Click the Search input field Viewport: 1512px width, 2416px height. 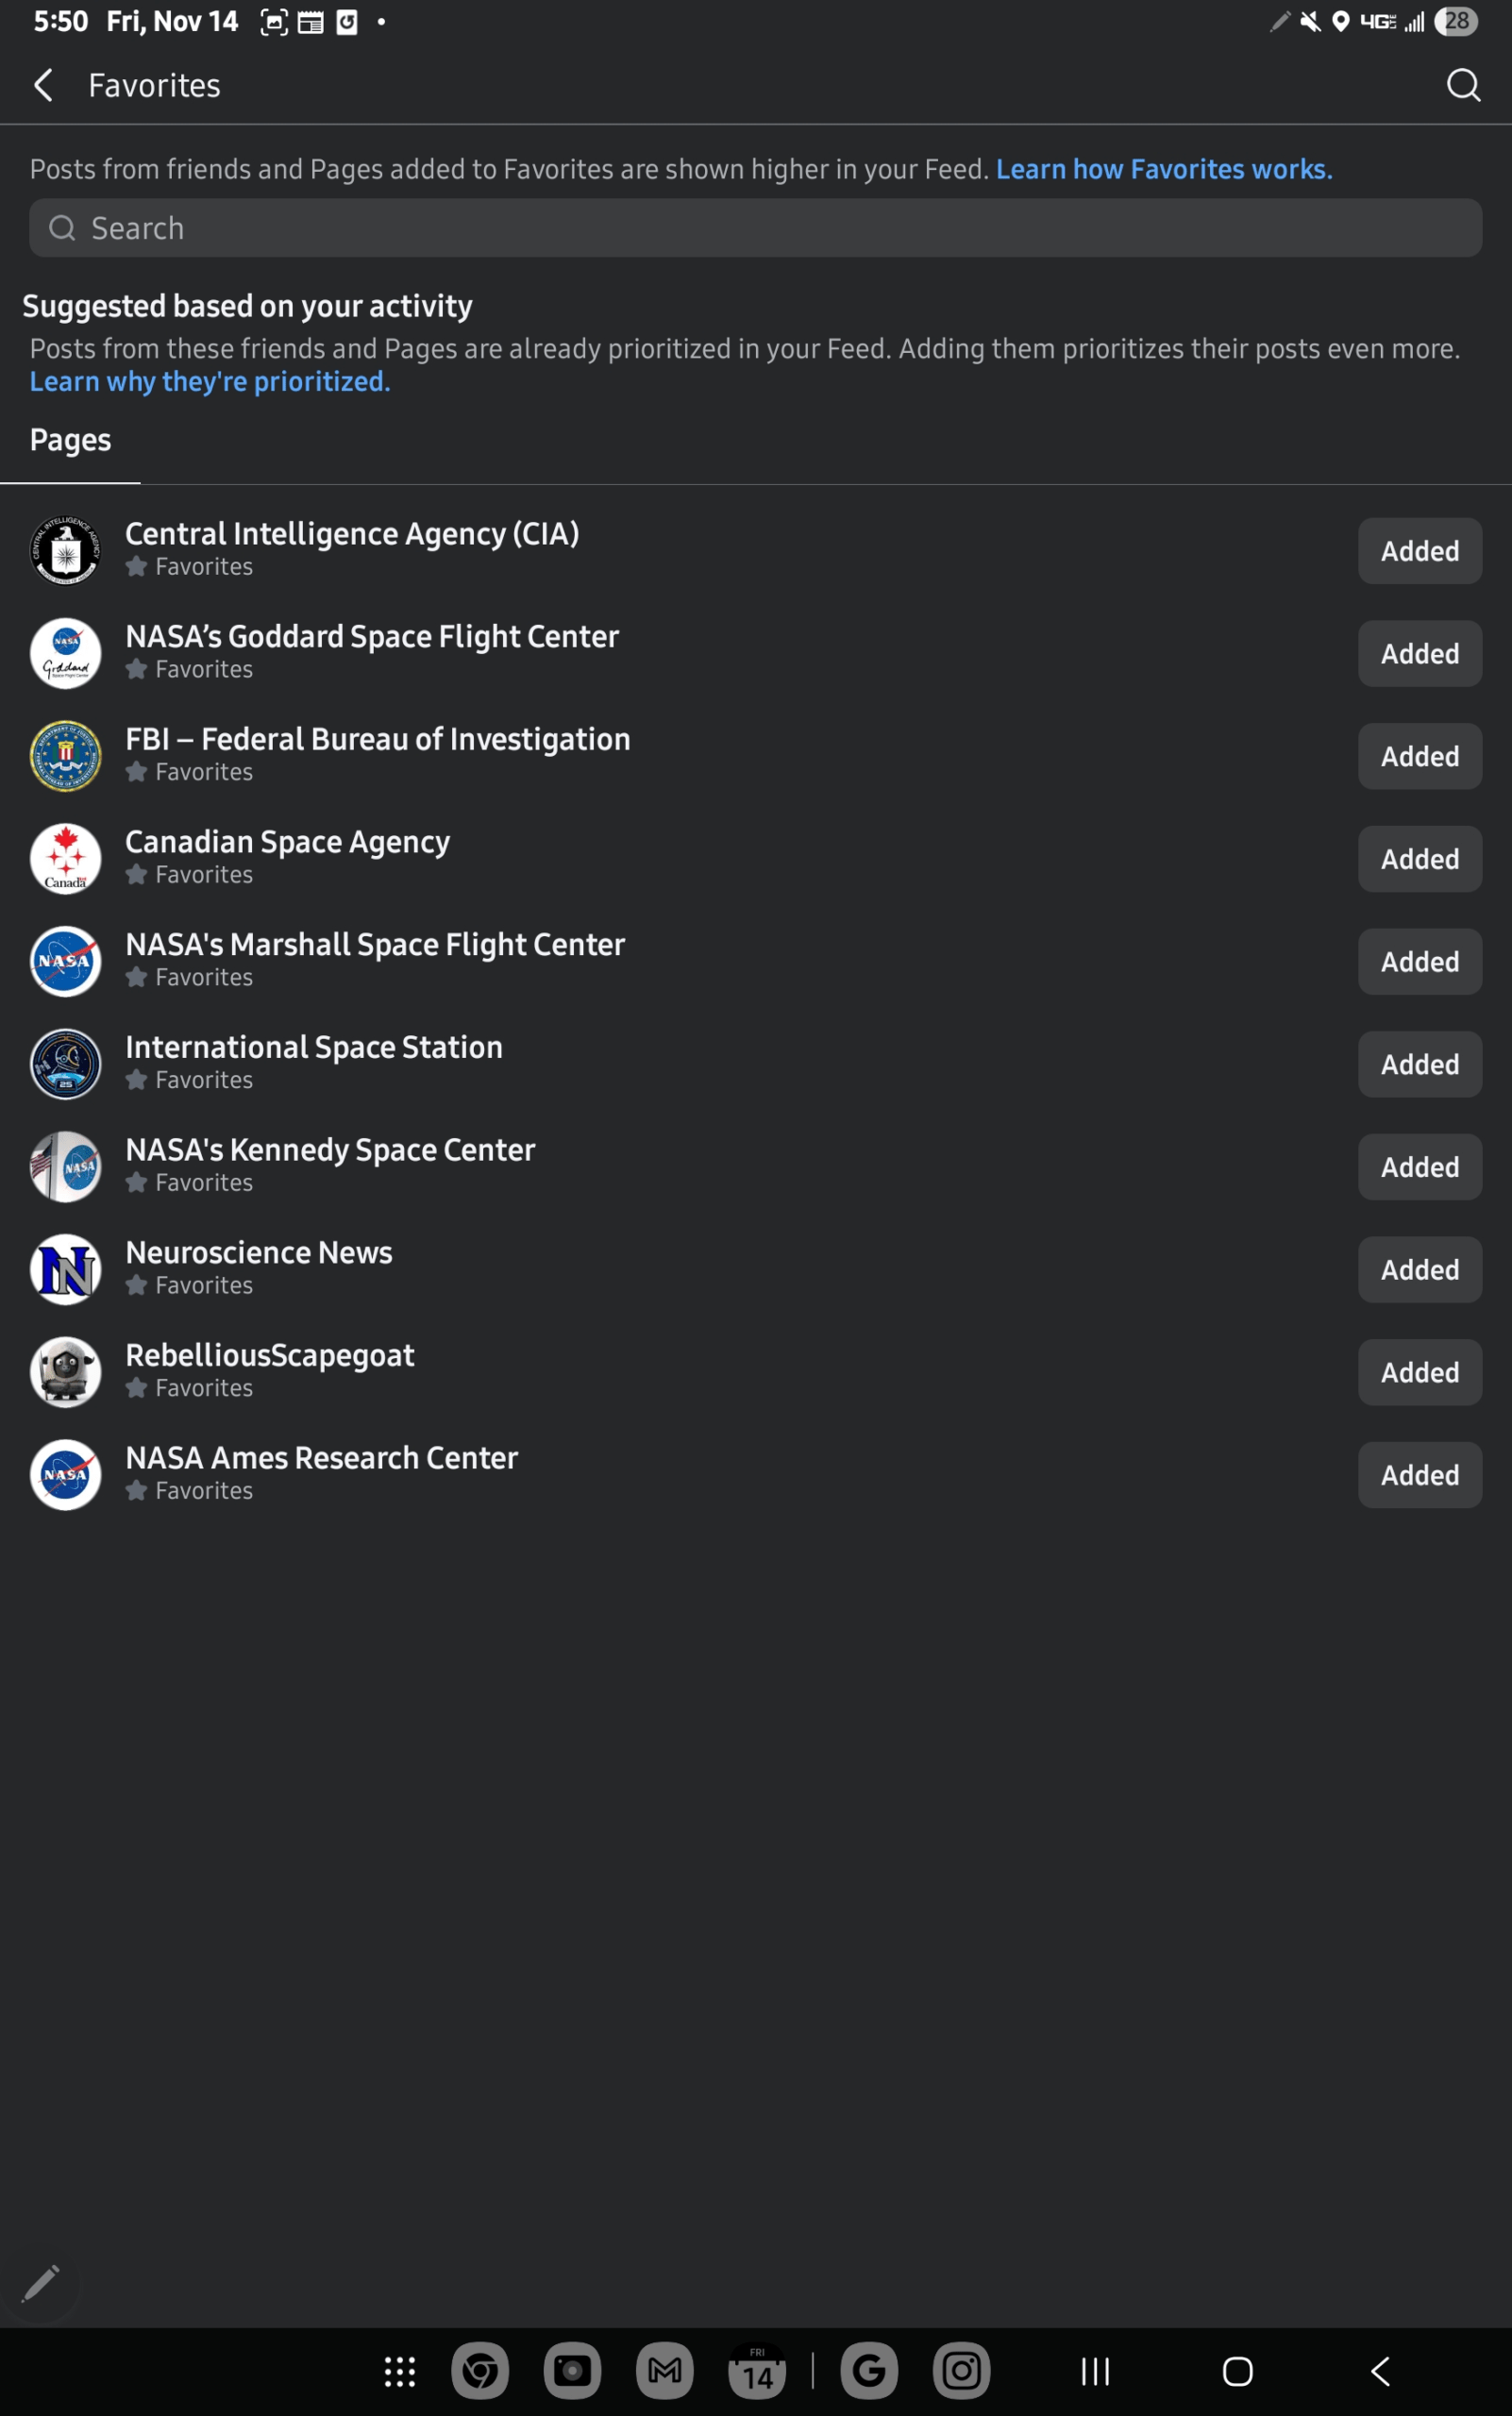pyautogui.click(x=755, y=229)
